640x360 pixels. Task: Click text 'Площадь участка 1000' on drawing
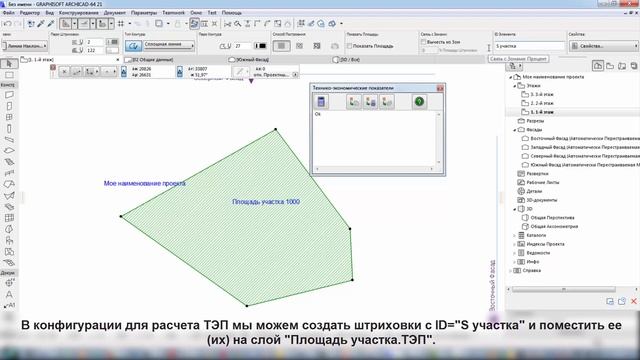tap(266, 202)
